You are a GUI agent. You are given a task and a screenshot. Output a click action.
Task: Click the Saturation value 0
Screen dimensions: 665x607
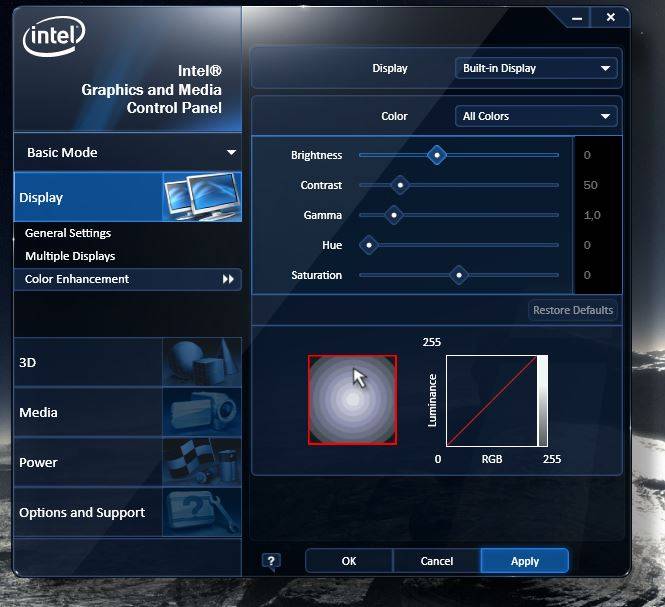click(x=587, y=275)
